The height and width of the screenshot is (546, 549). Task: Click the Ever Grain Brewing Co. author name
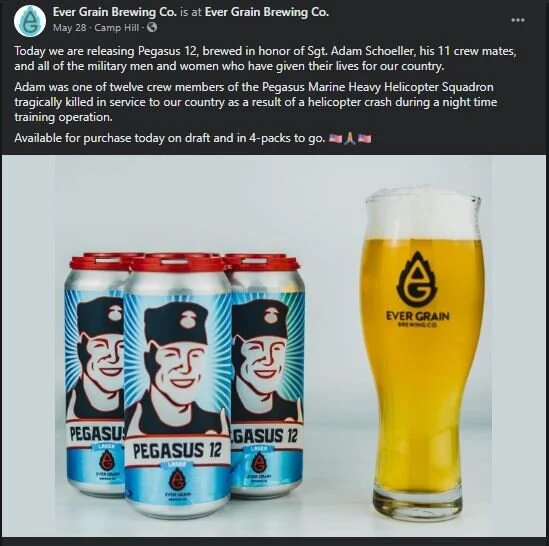[115, 12]
